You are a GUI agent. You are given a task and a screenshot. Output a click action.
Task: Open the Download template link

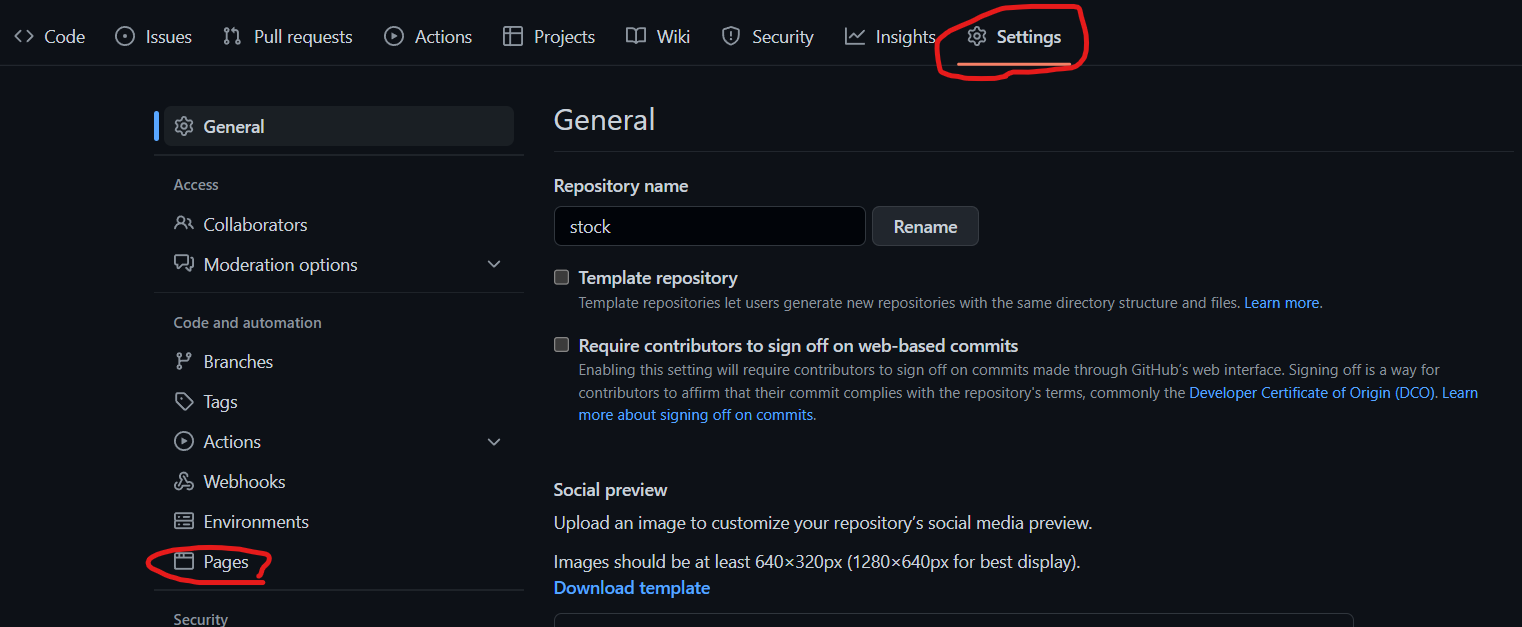tap(632, 588)
